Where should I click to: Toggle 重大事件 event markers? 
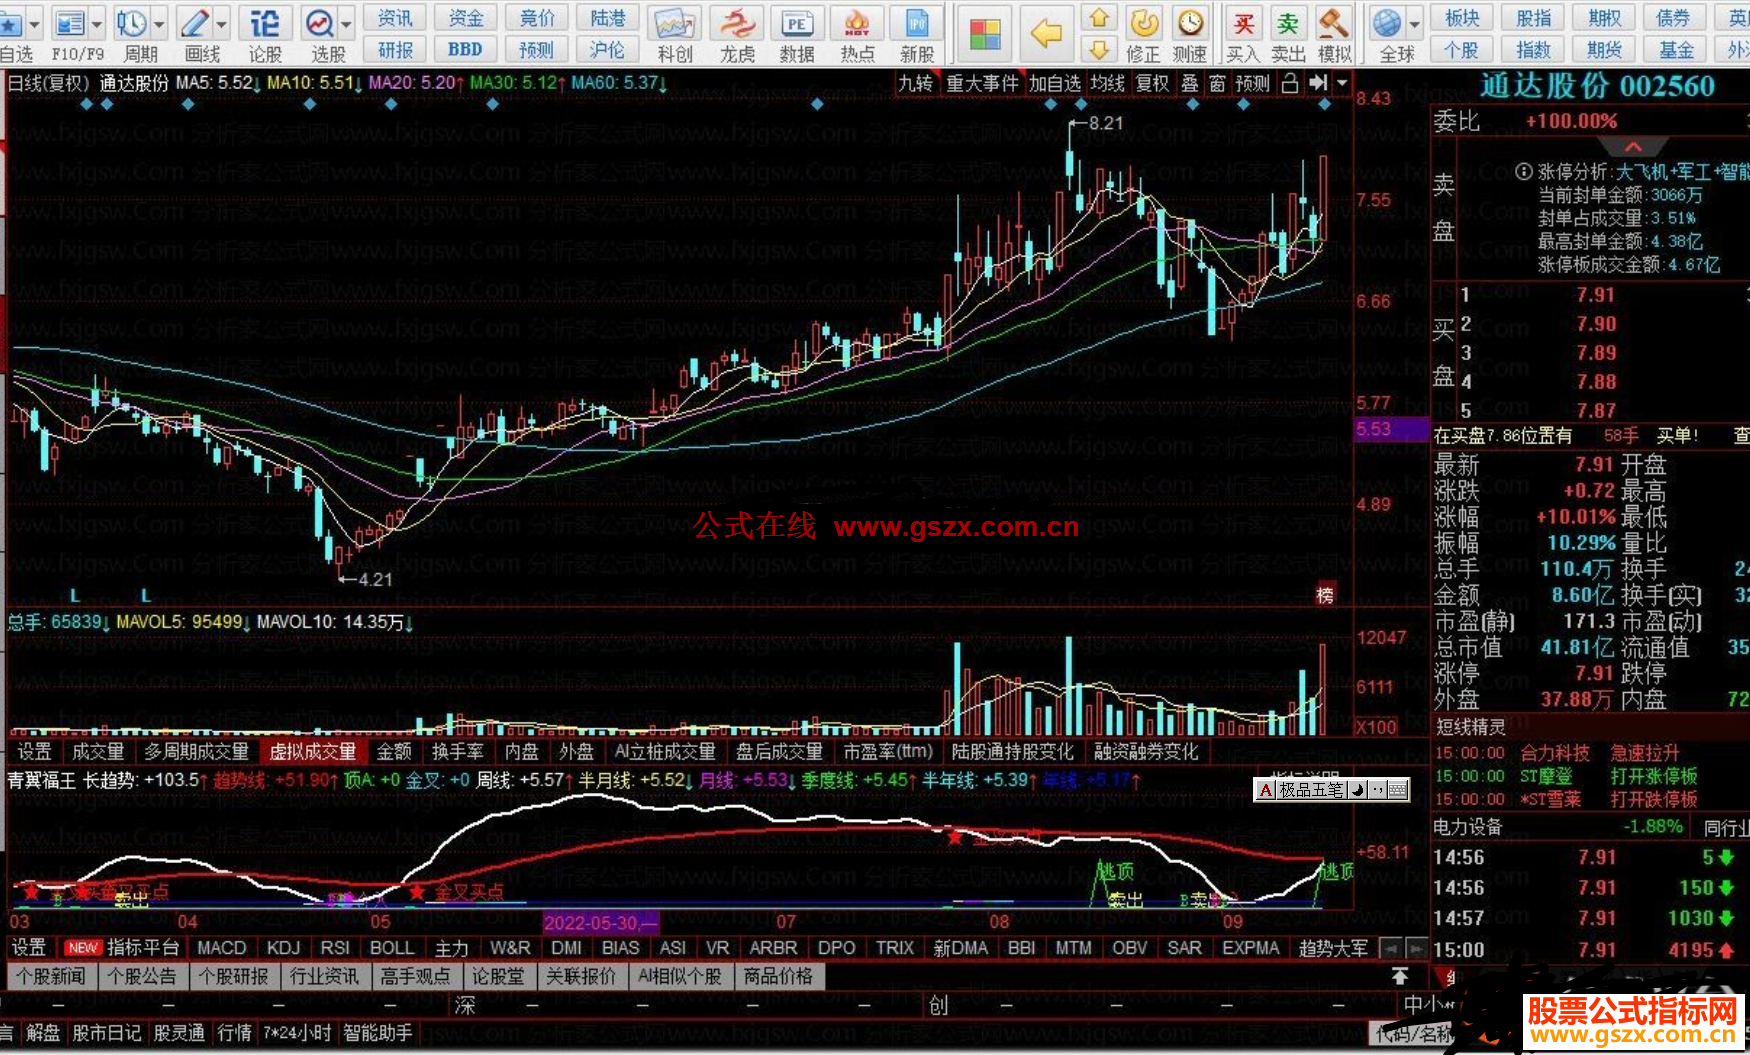pos(983,84)
